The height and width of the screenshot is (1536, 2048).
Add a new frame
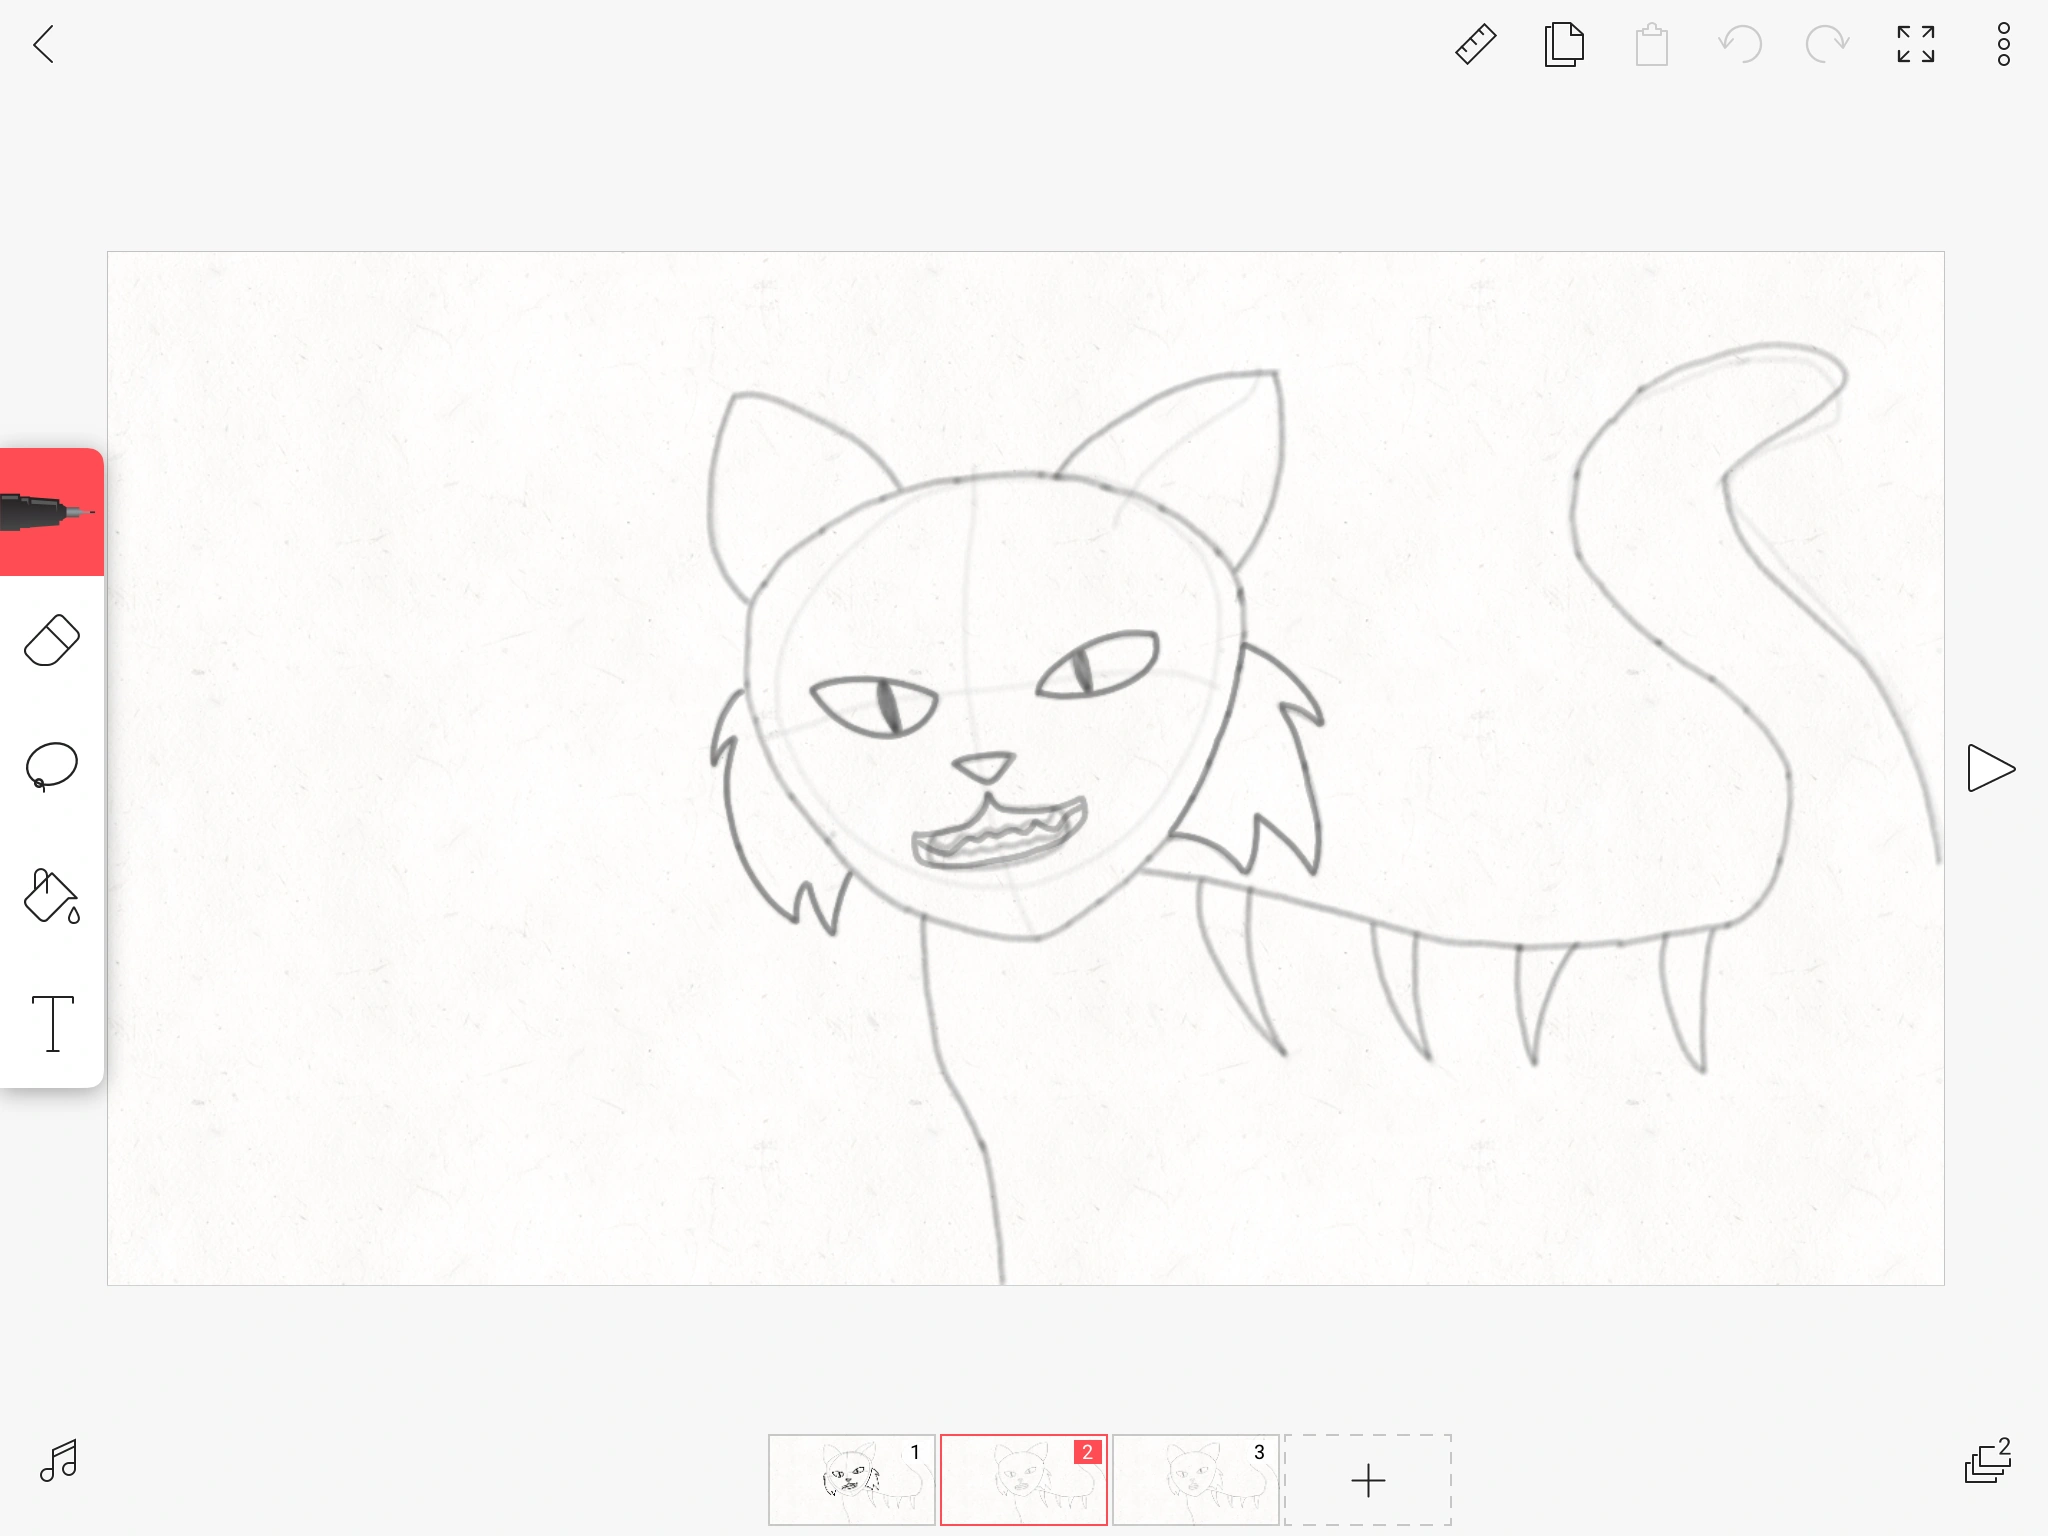tap(1367, 1480)
